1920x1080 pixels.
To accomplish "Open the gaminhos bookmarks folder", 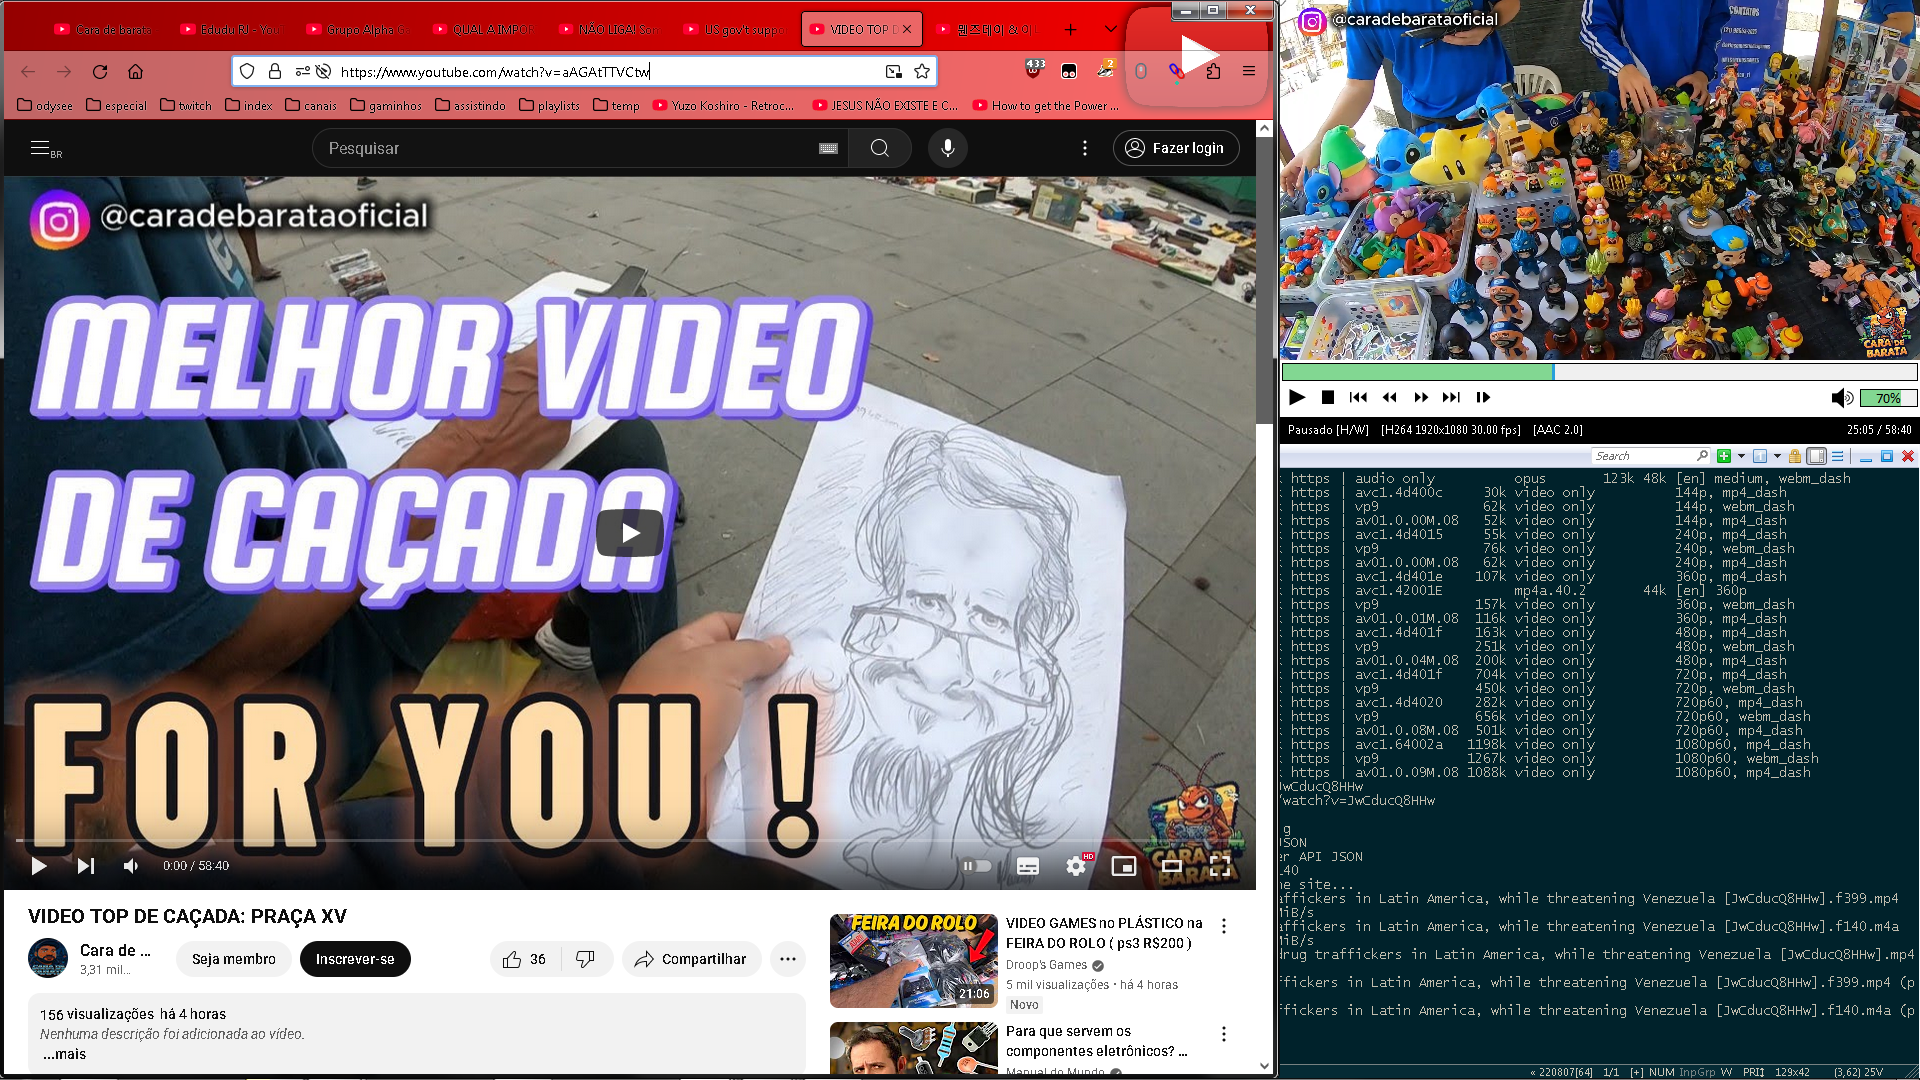I will (386, 105).
